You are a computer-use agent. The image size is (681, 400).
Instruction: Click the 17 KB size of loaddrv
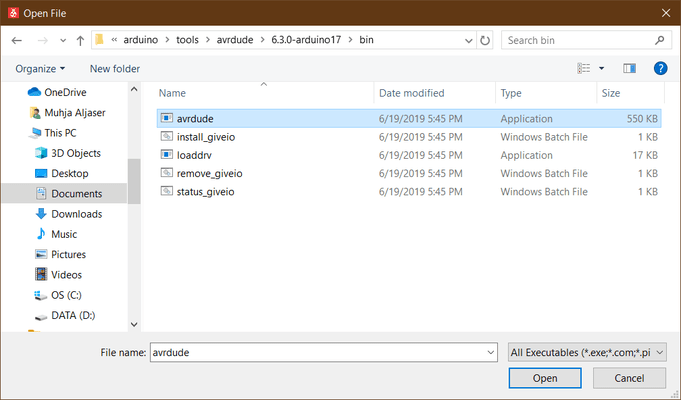tap(645, 155)
